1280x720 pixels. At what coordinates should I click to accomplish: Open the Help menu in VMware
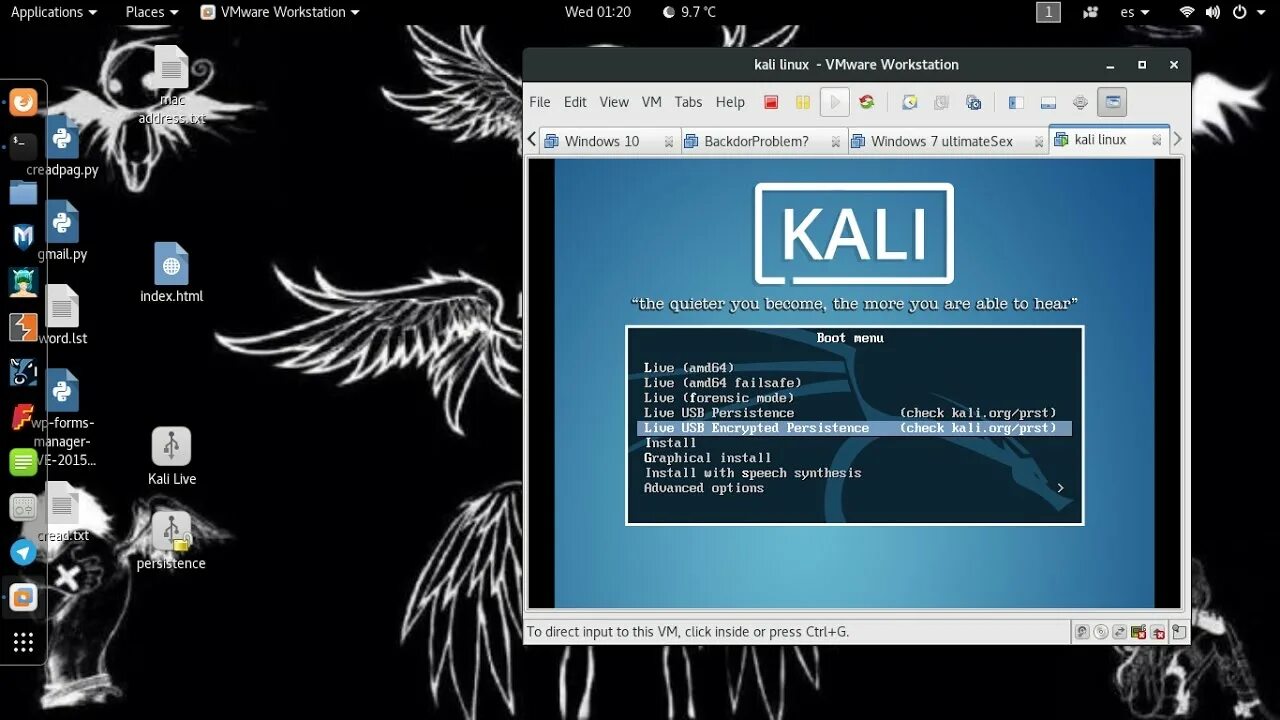tap(730, 102)
